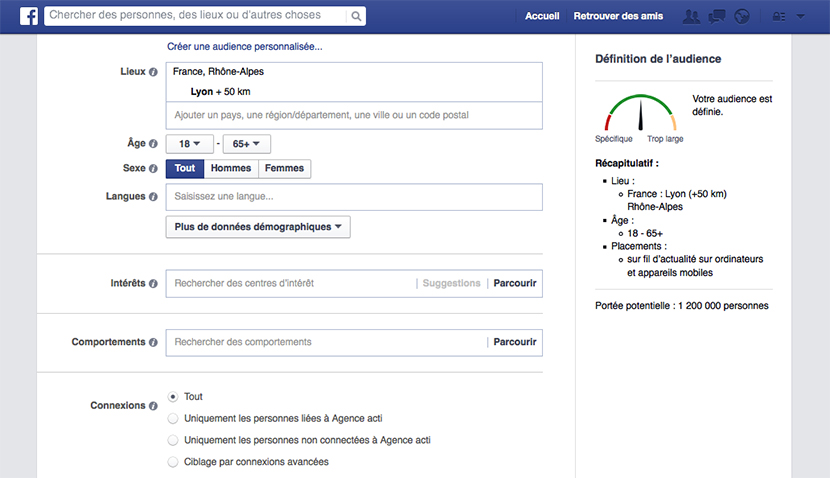Open the messages icon
The image size is (830, 478).
[x=716, y=16]
